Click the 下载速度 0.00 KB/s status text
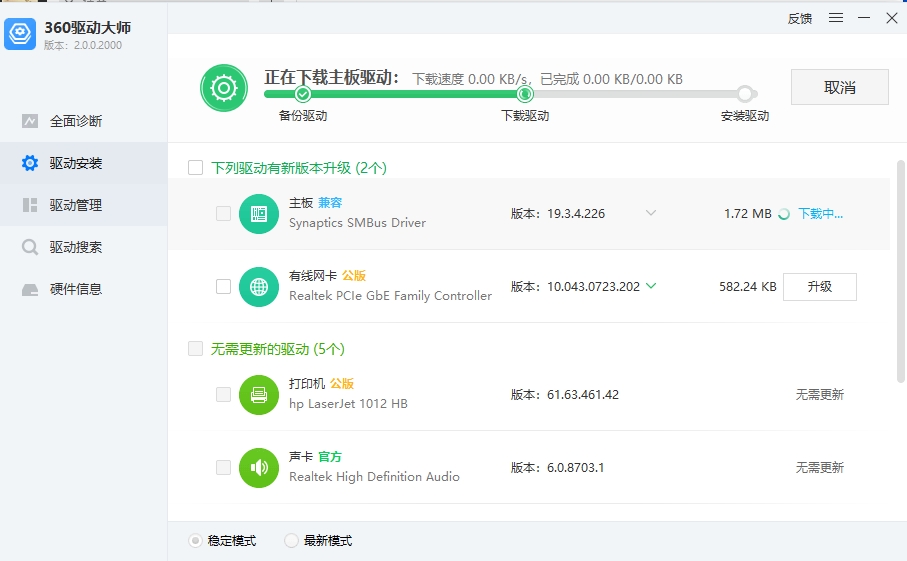 [x=470, y=79]
